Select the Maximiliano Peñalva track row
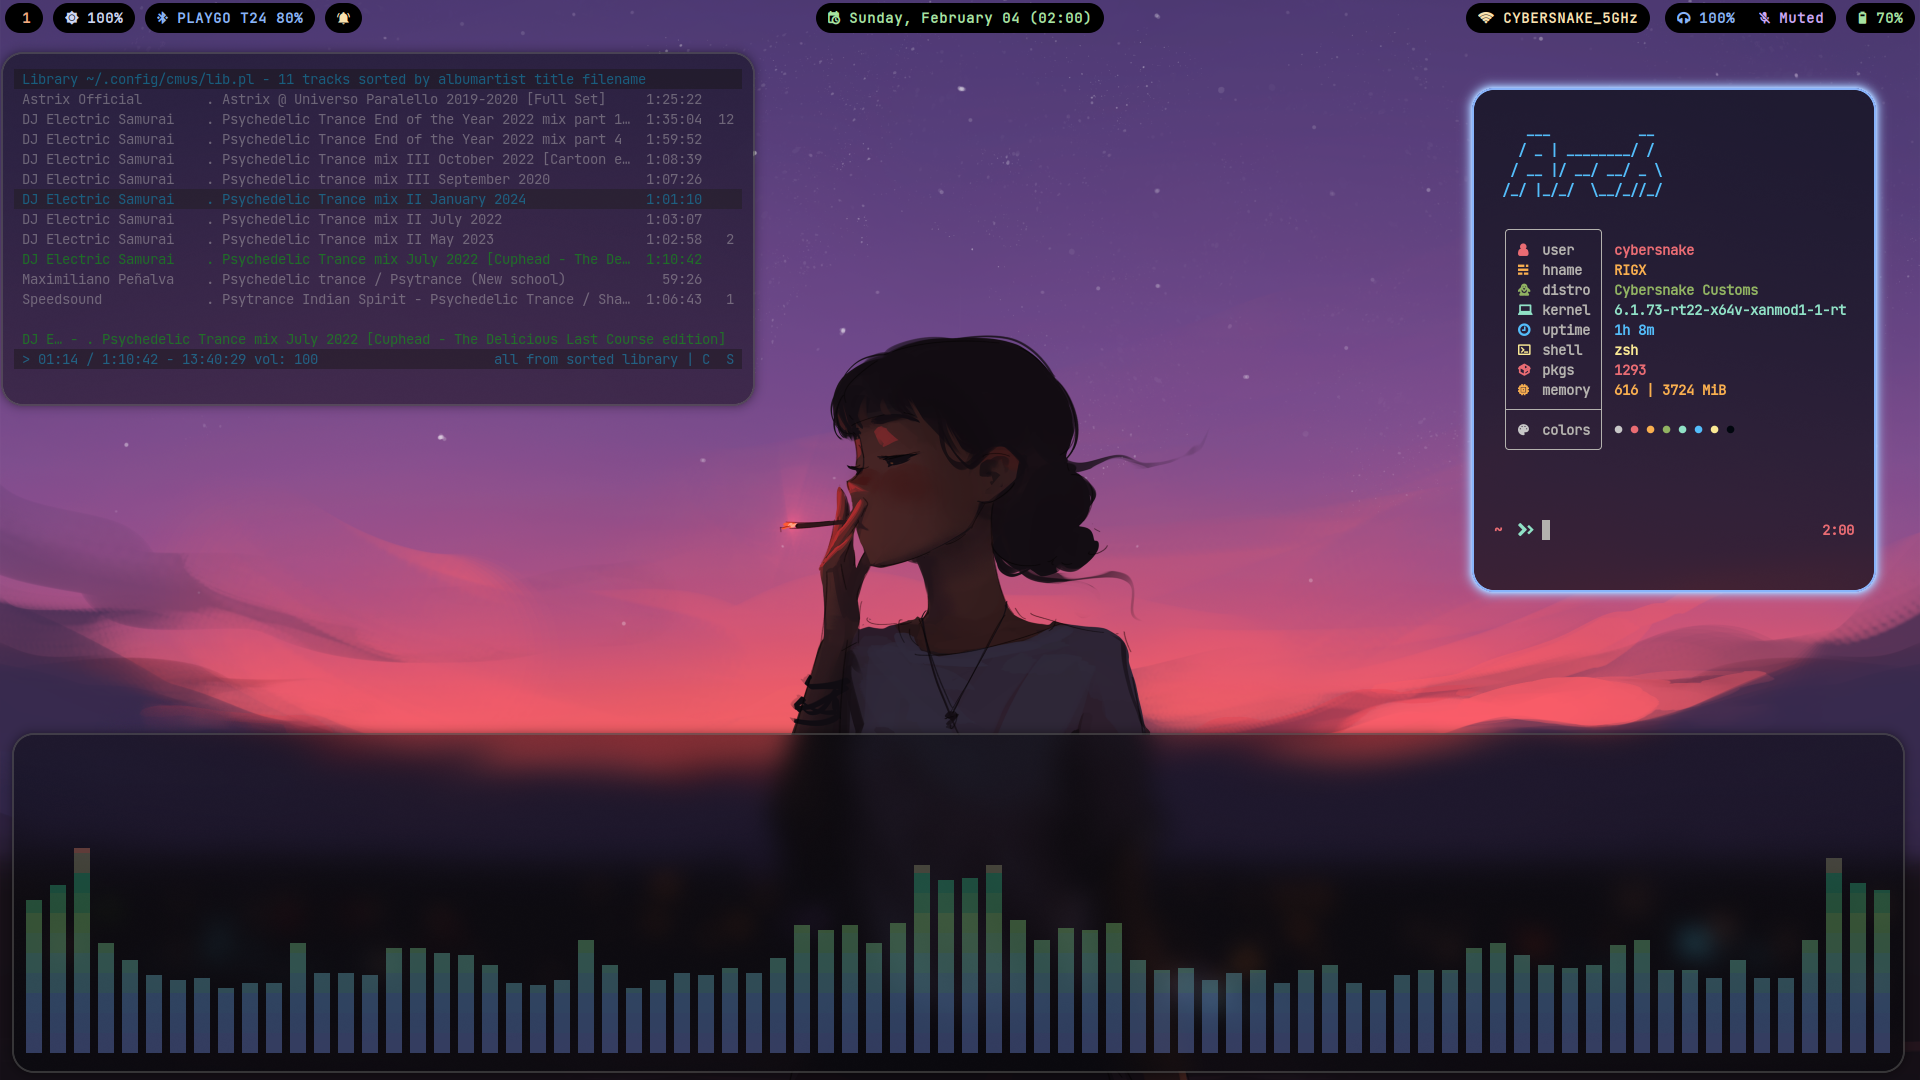 tap(393, 279)
